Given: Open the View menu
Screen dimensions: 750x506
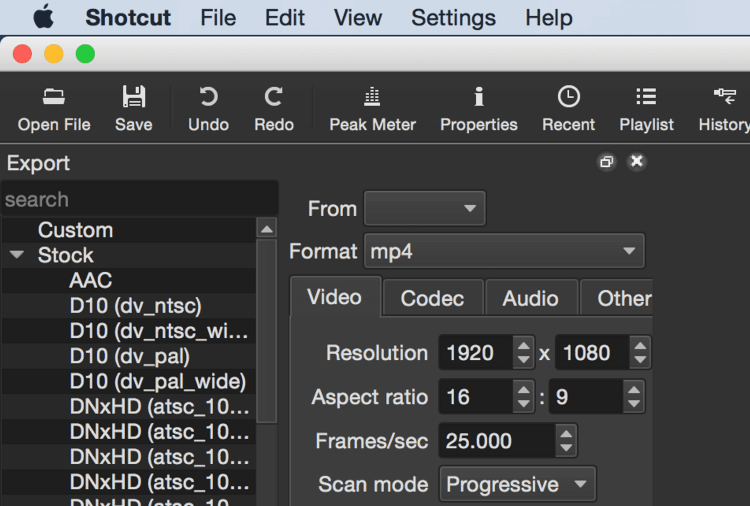Looking at the screenshot, I should [x=358, y=18].
